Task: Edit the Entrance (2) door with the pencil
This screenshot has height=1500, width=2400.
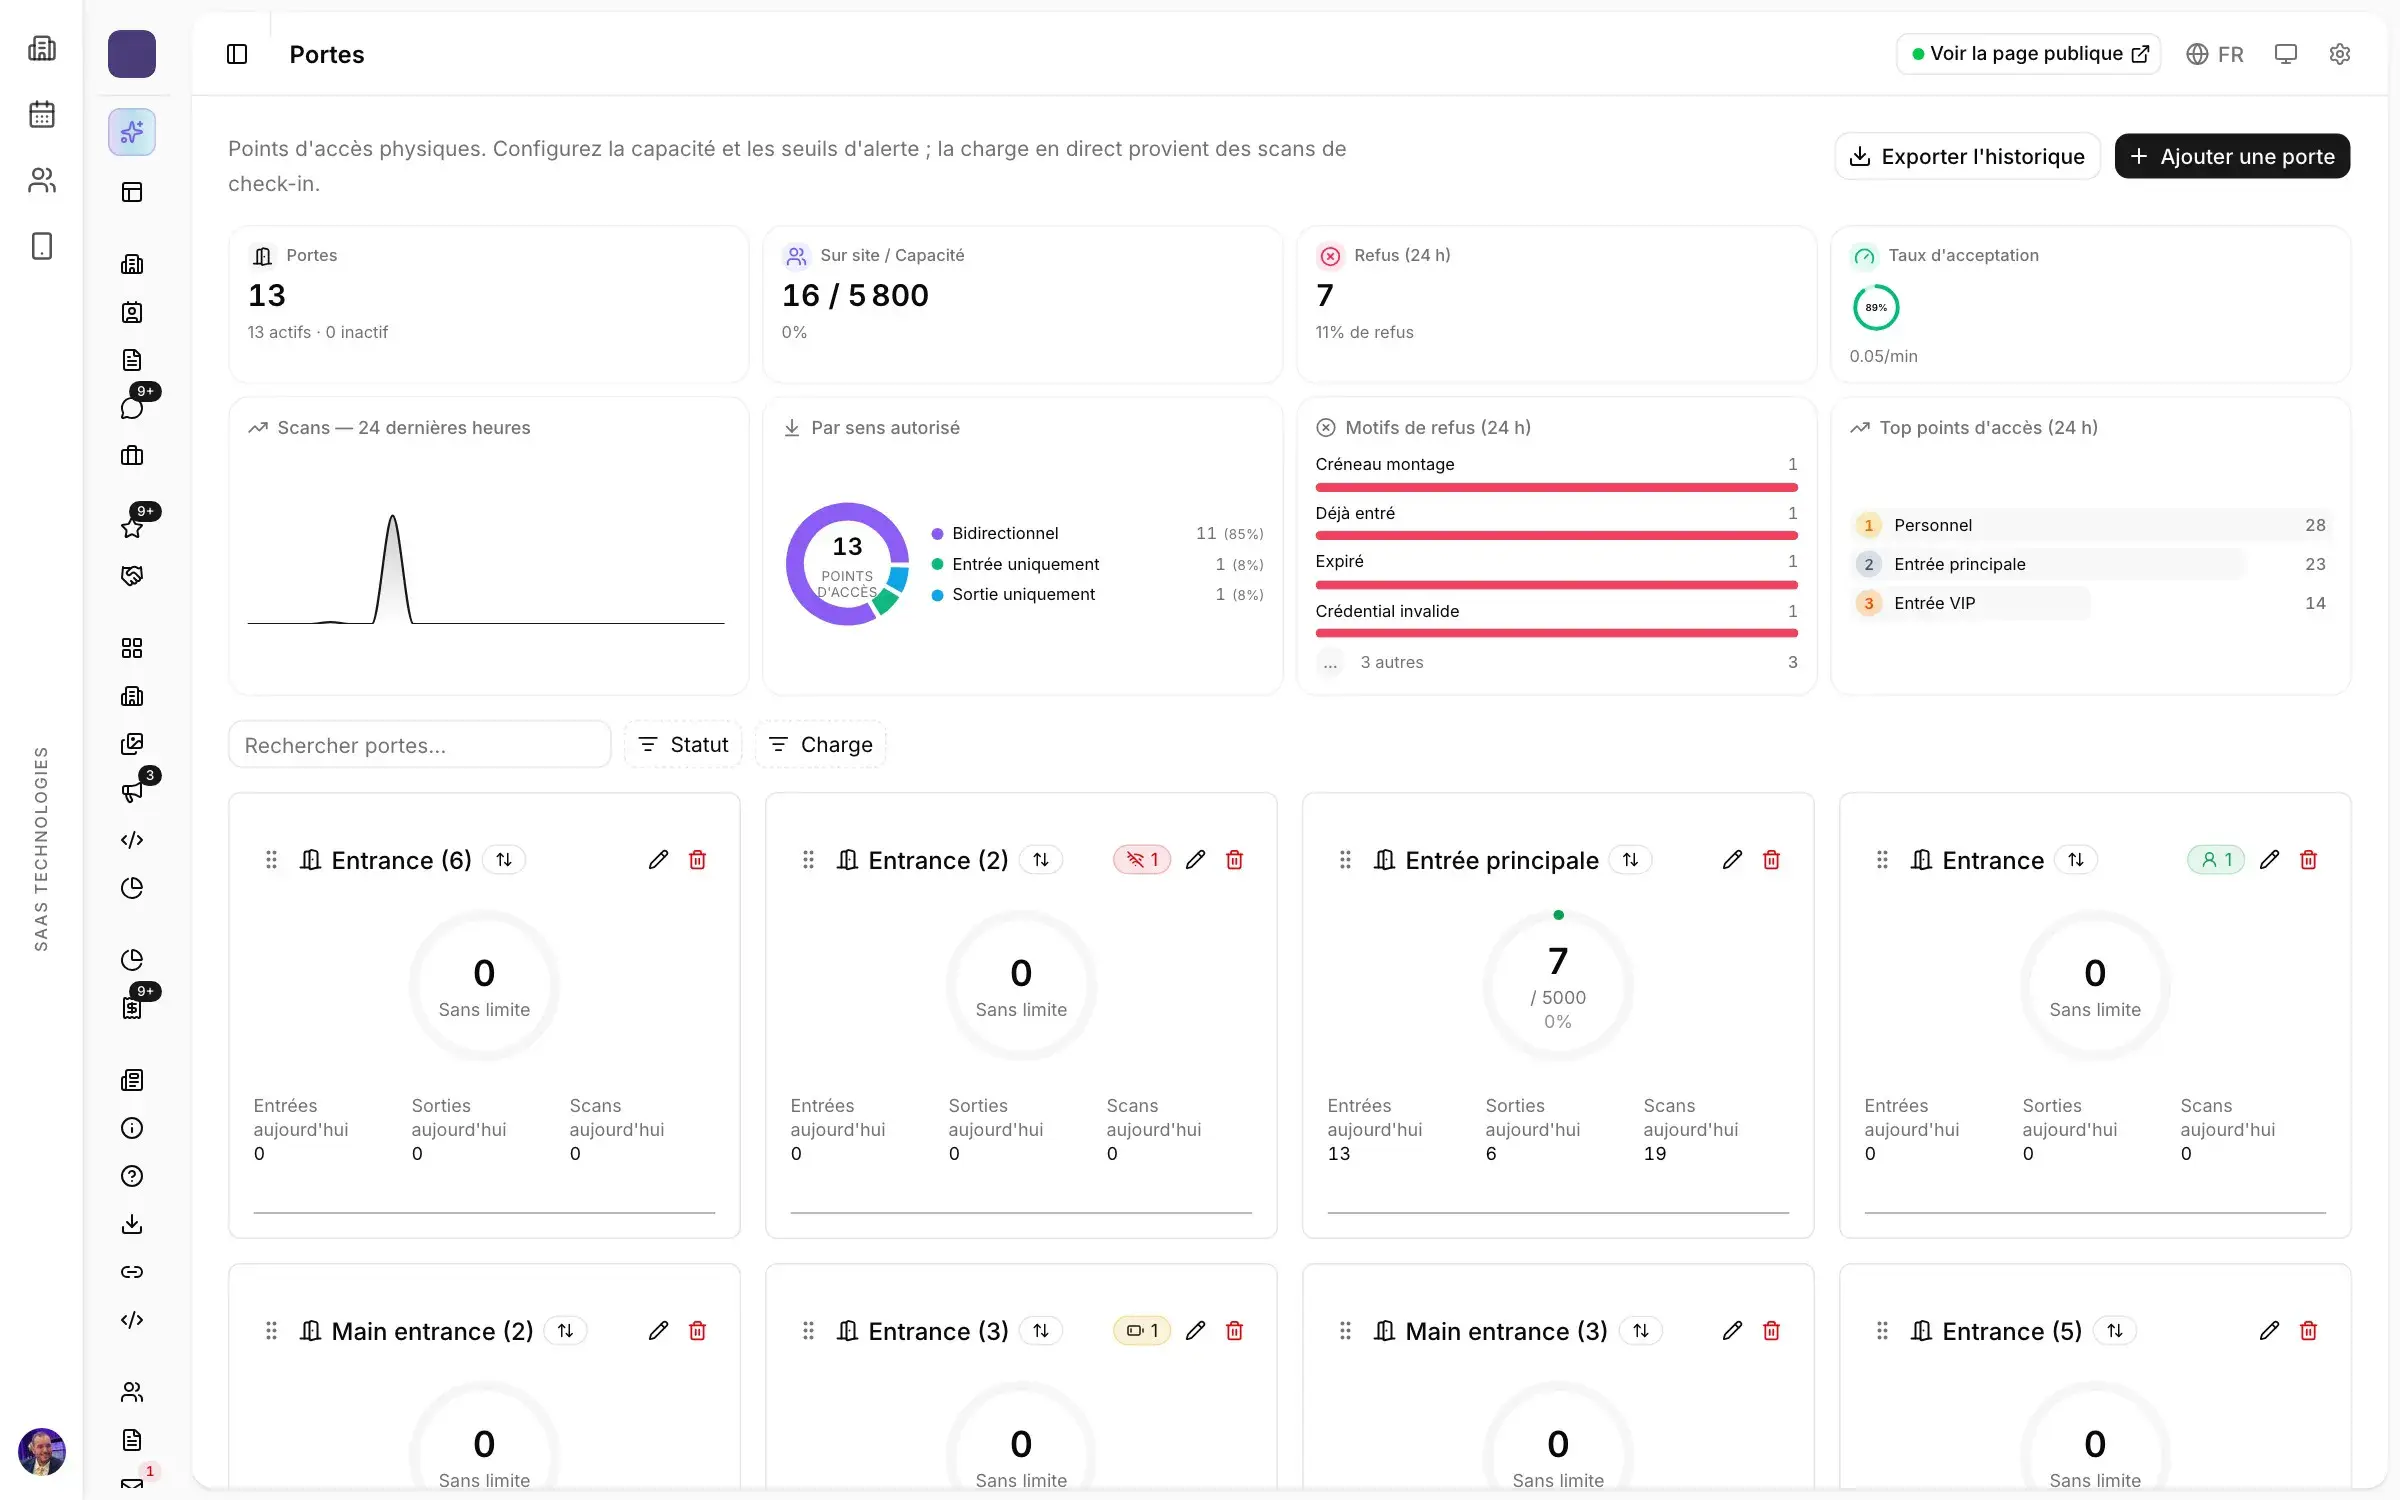Action: pyautogui.click(x=1195, y=860)
